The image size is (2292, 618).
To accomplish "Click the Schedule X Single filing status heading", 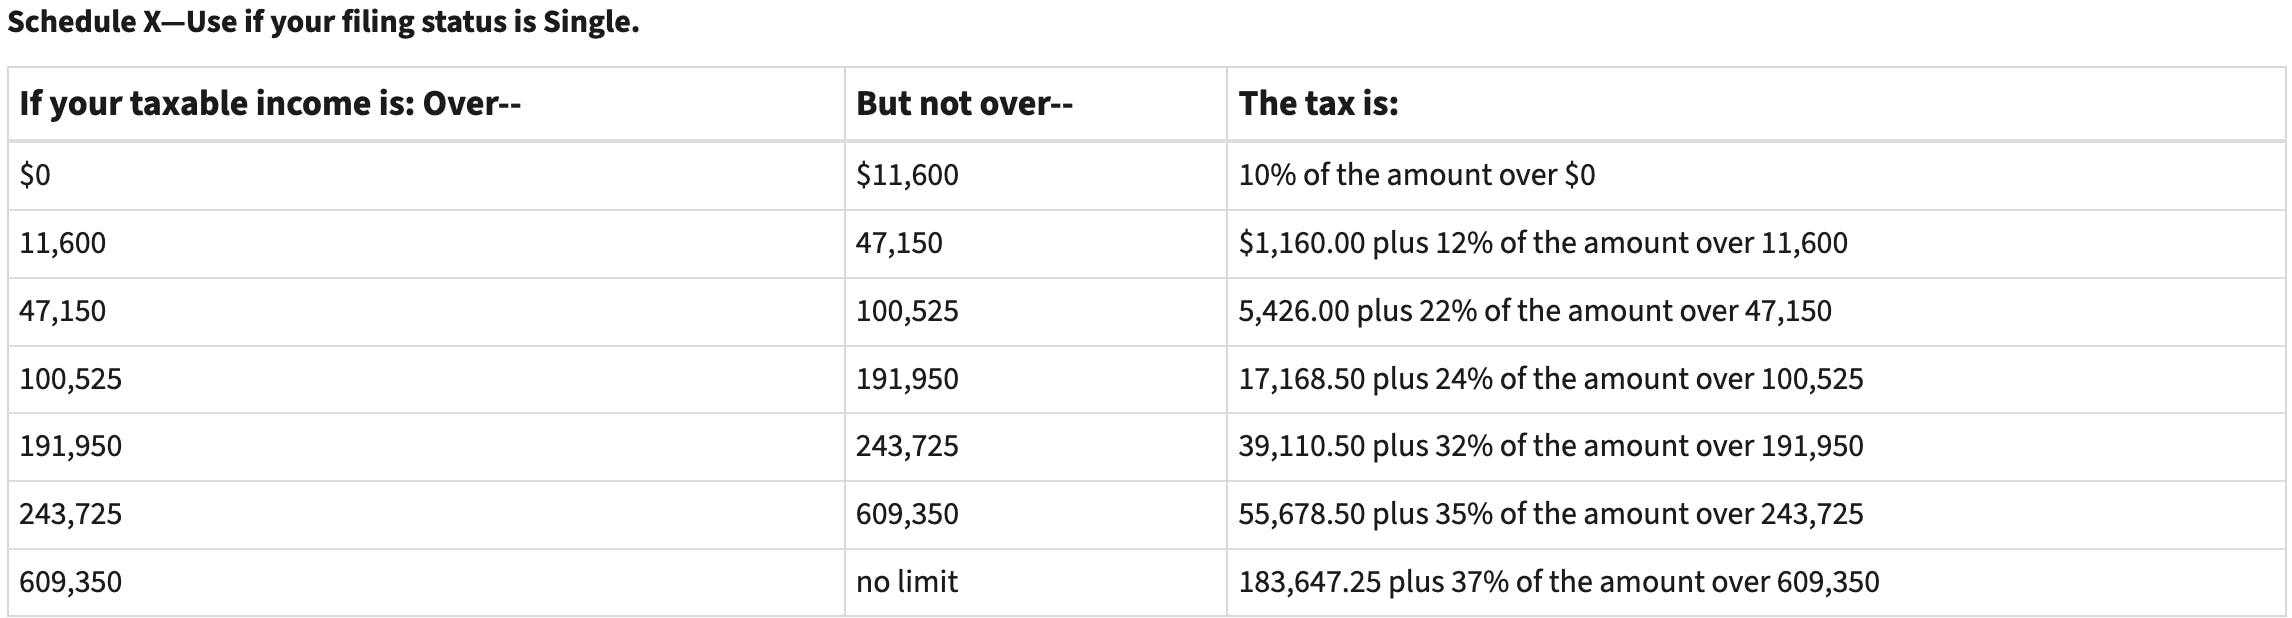I will coord(323,22).
